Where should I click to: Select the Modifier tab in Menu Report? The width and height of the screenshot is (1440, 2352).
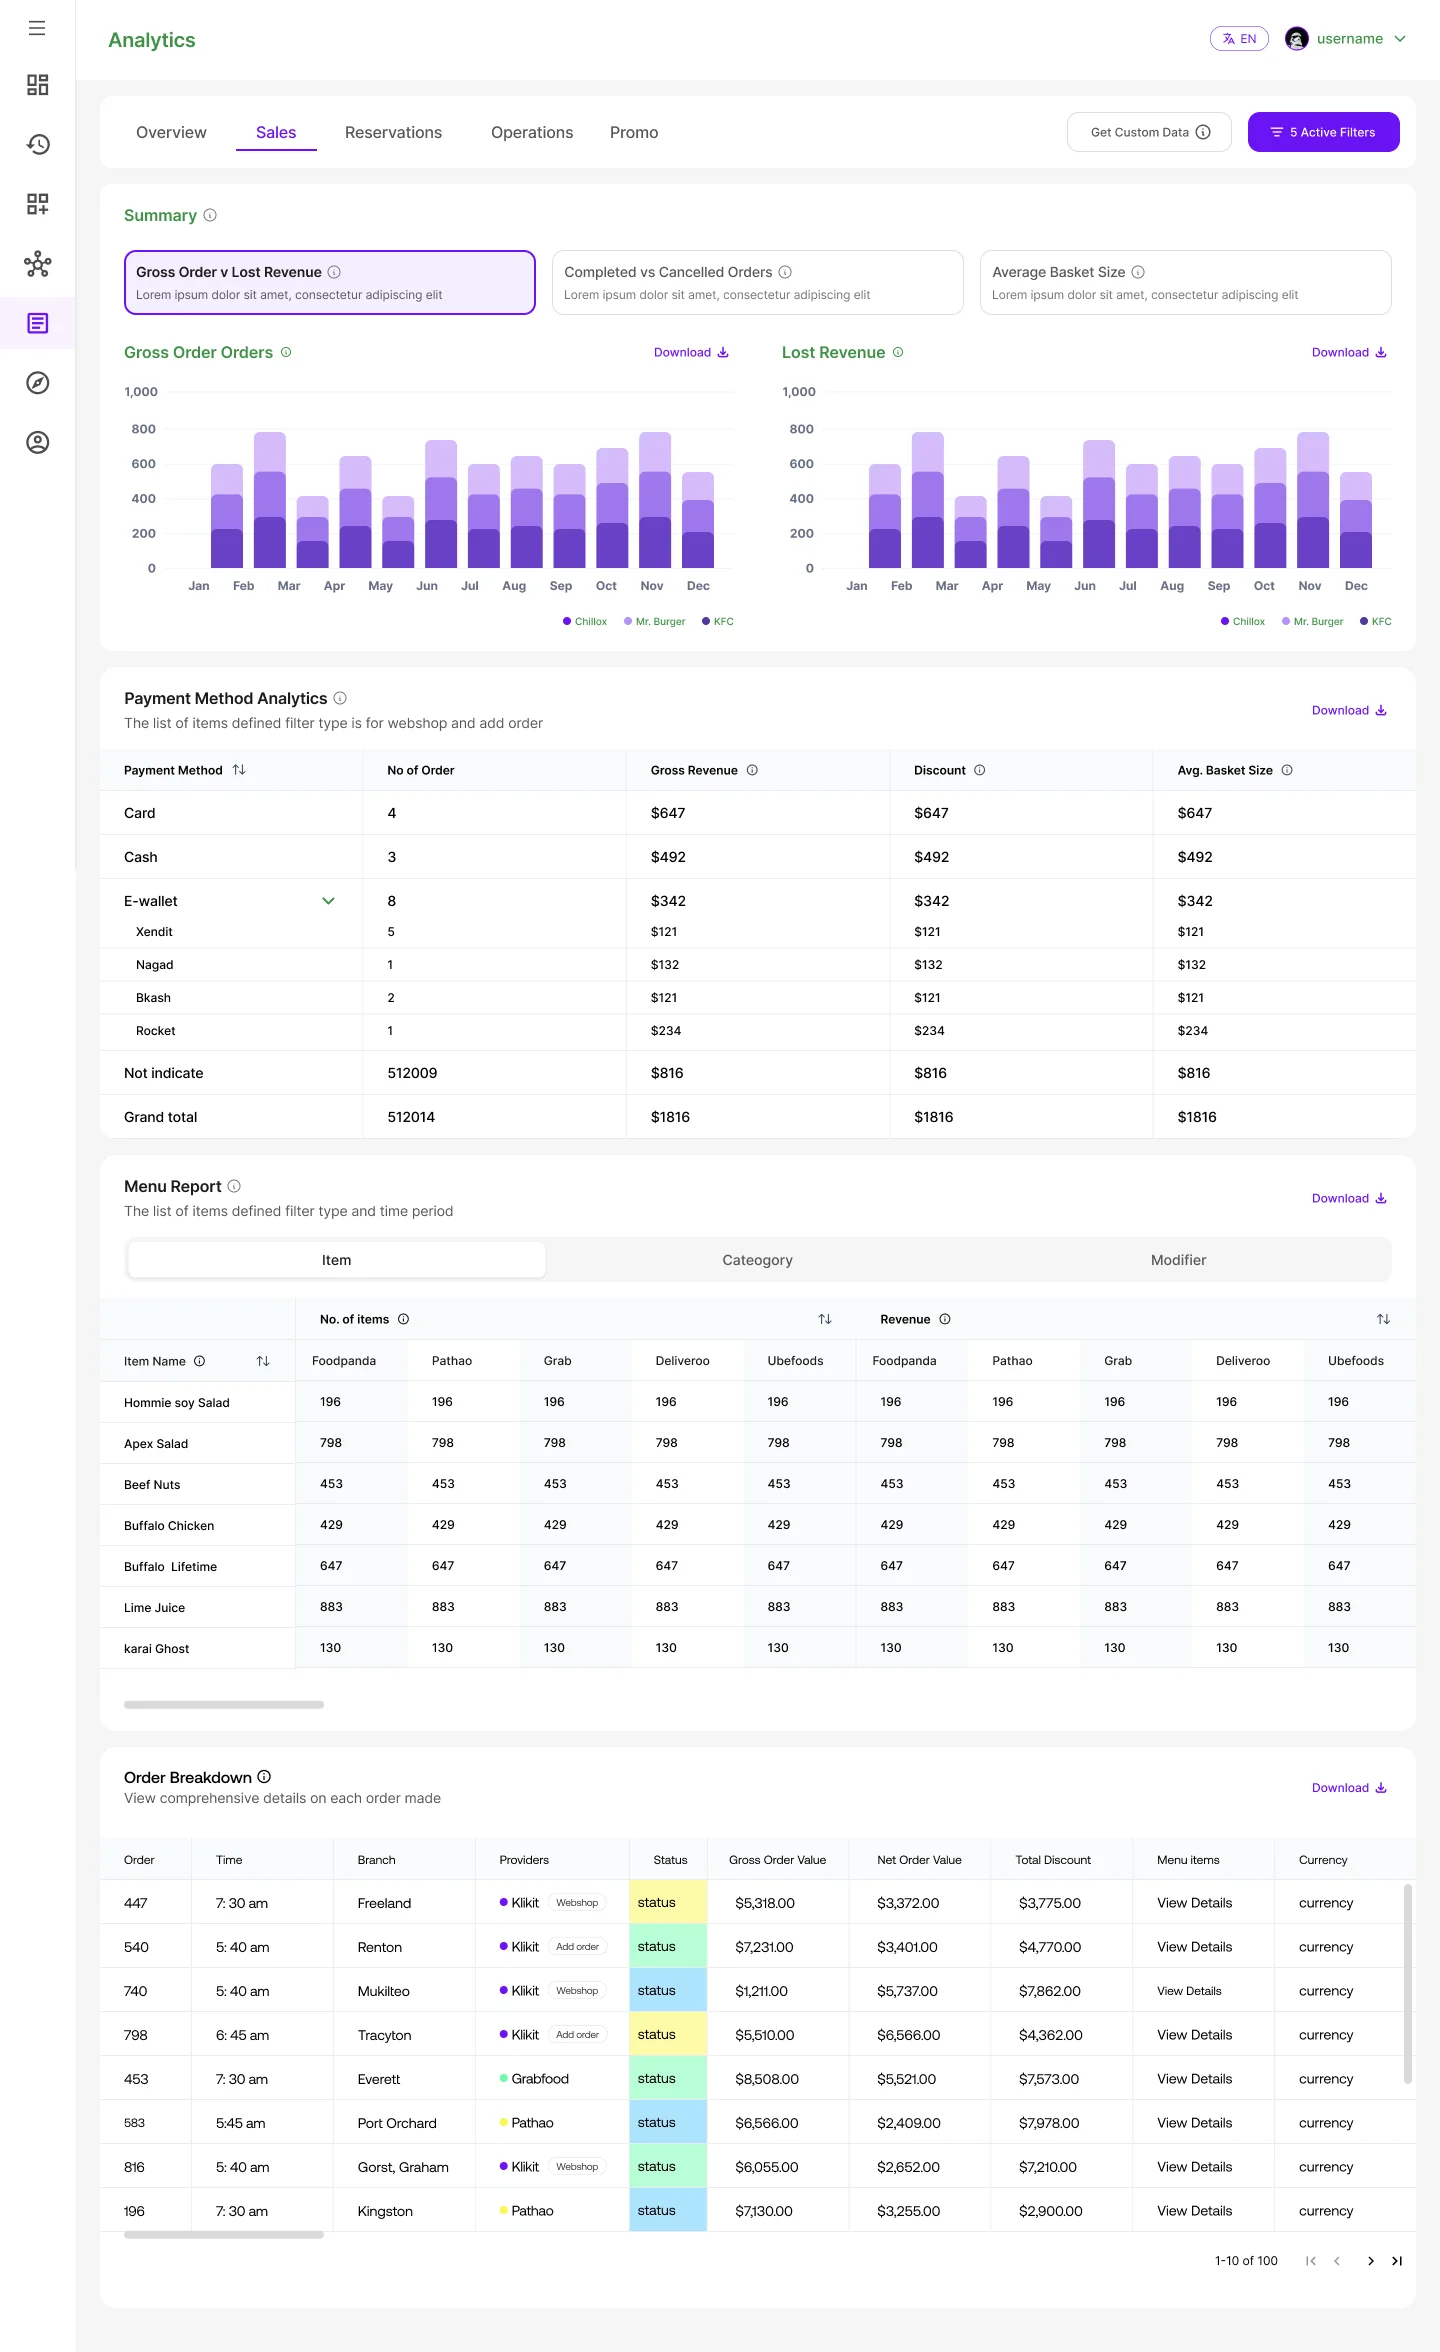point(1178,1260)
